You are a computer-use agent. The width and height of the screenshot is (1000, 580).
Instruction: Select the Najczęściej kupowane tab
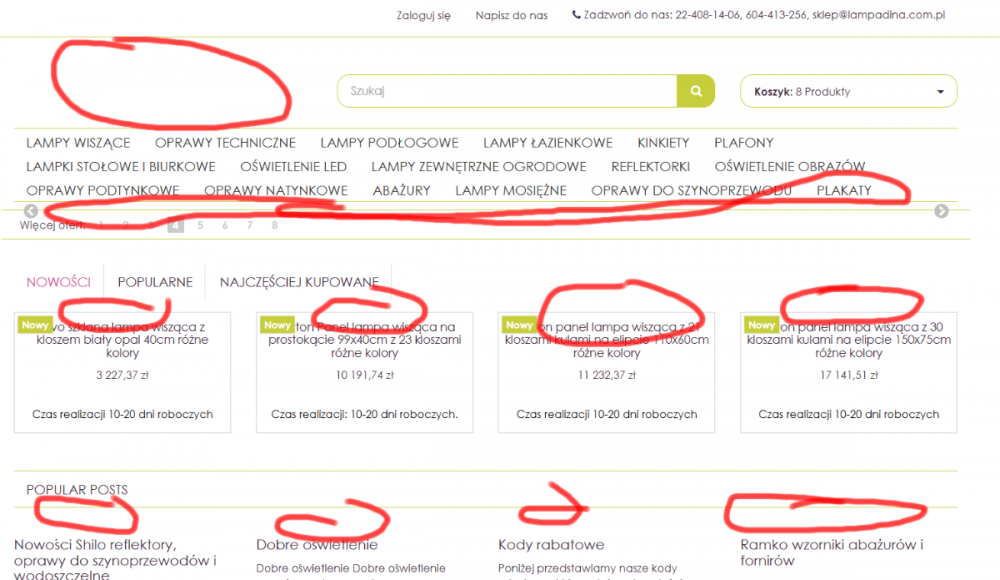pyautogui.click(x=299, y=282)
